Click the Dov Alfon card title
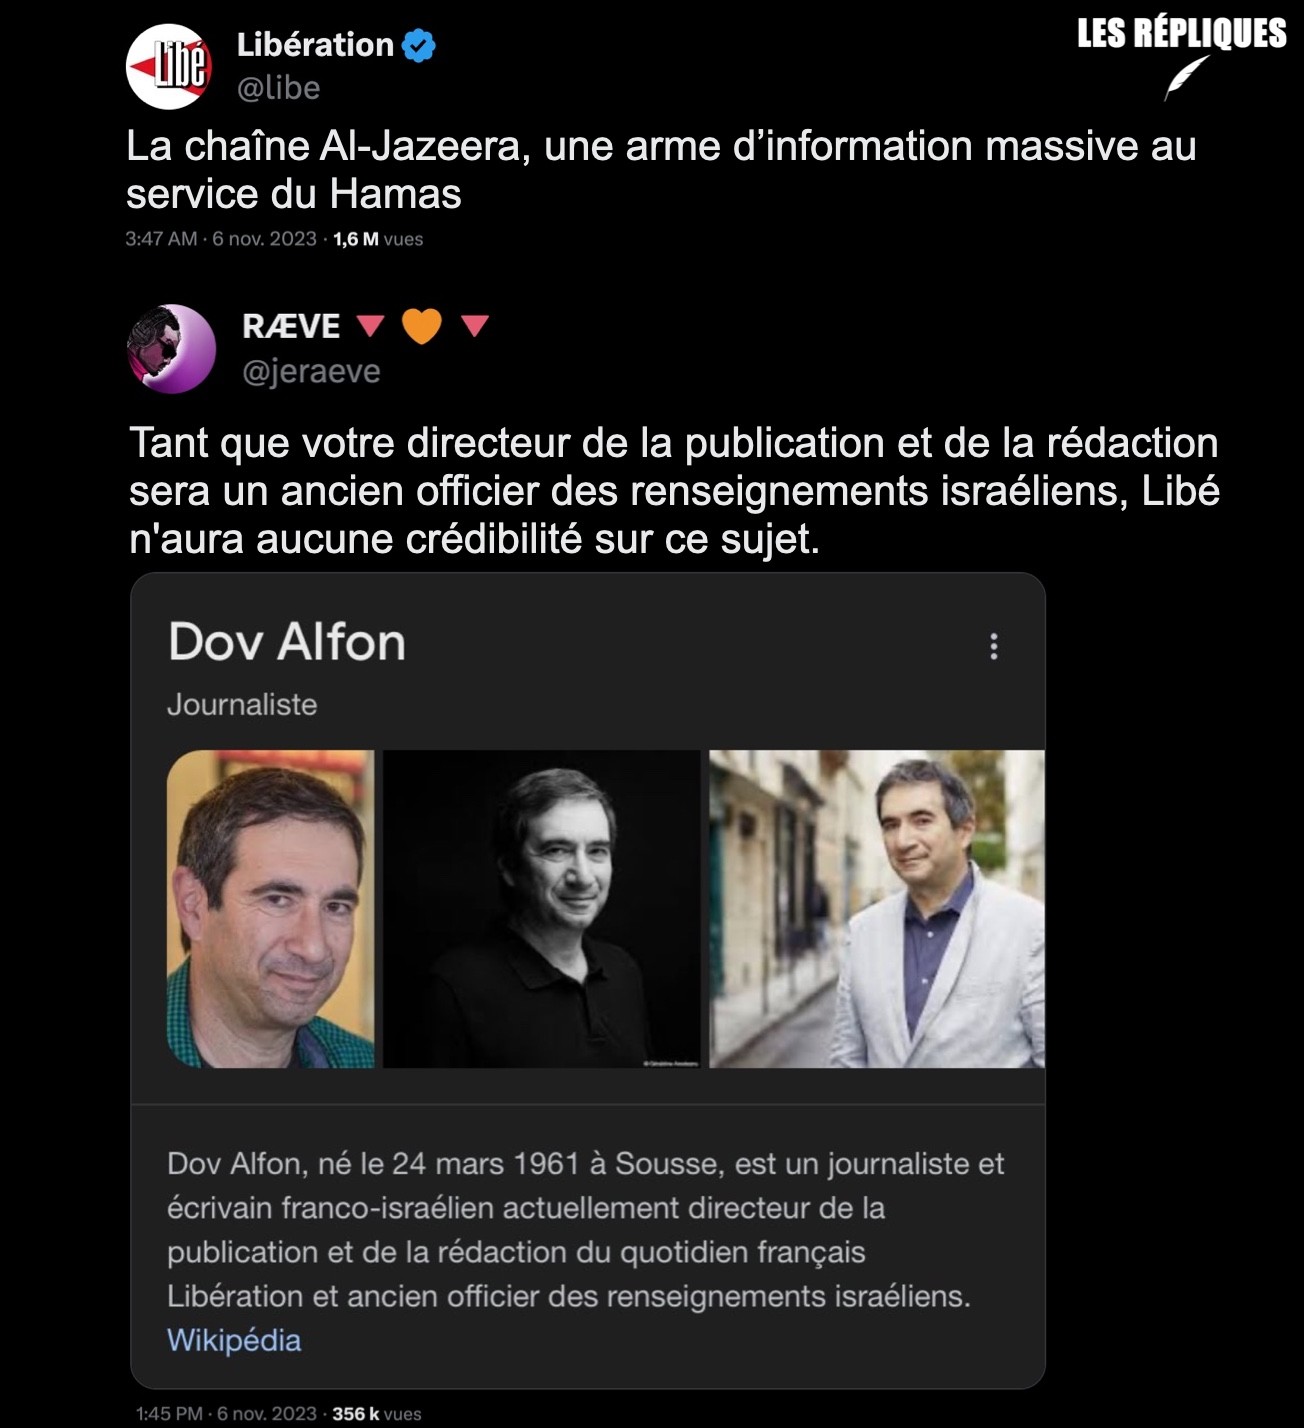This screenshot has height=1428, width=1304. click(x=287, y=642)
